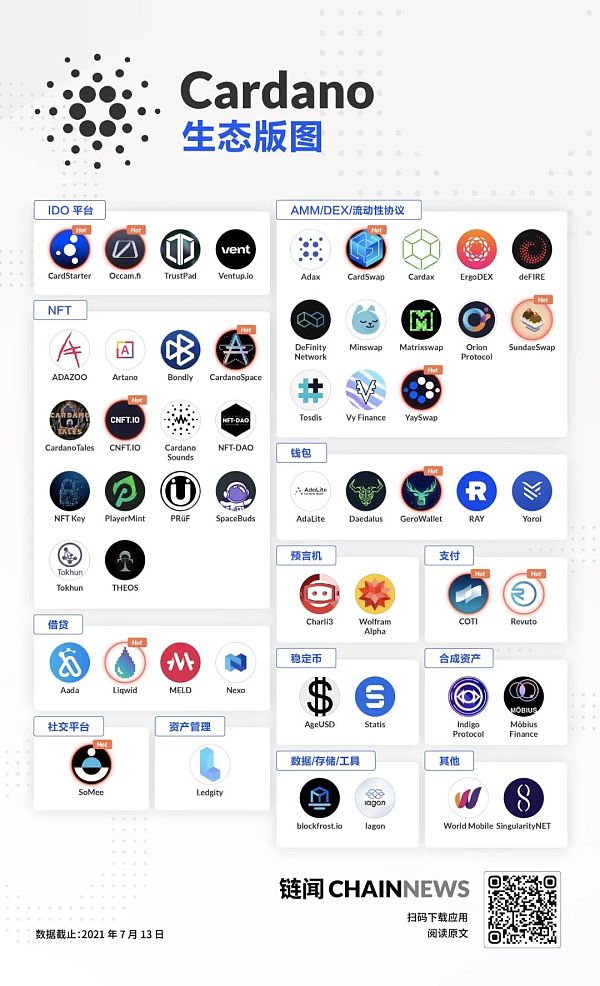The height and width of the screenshot is (986, 600).
Task: Select the Daedalus wallet icon
Action: [366, 491]
